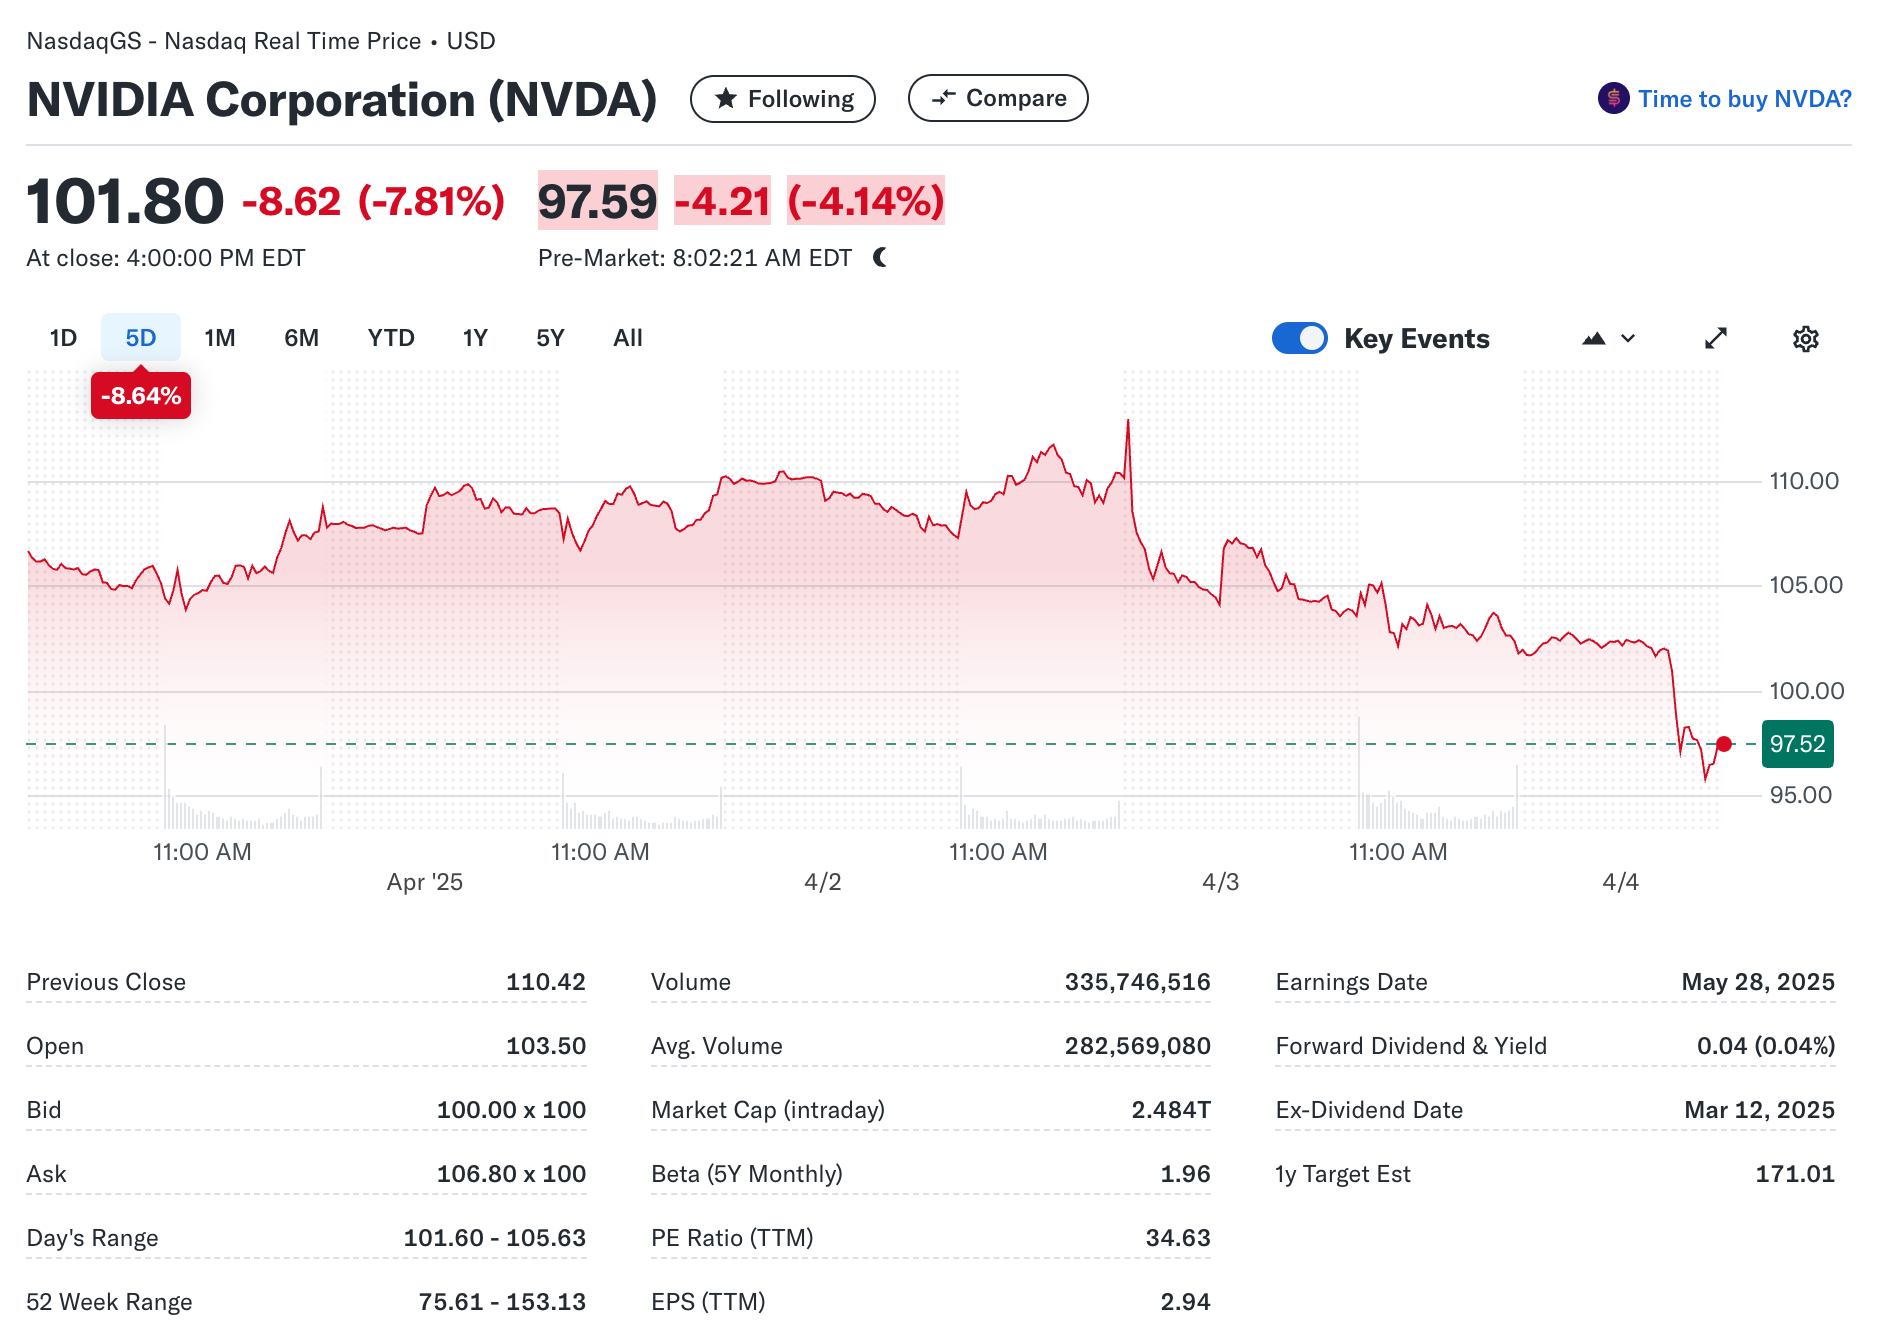Click the 4/3 date label on chart axis

click(x=1220, y=882)
